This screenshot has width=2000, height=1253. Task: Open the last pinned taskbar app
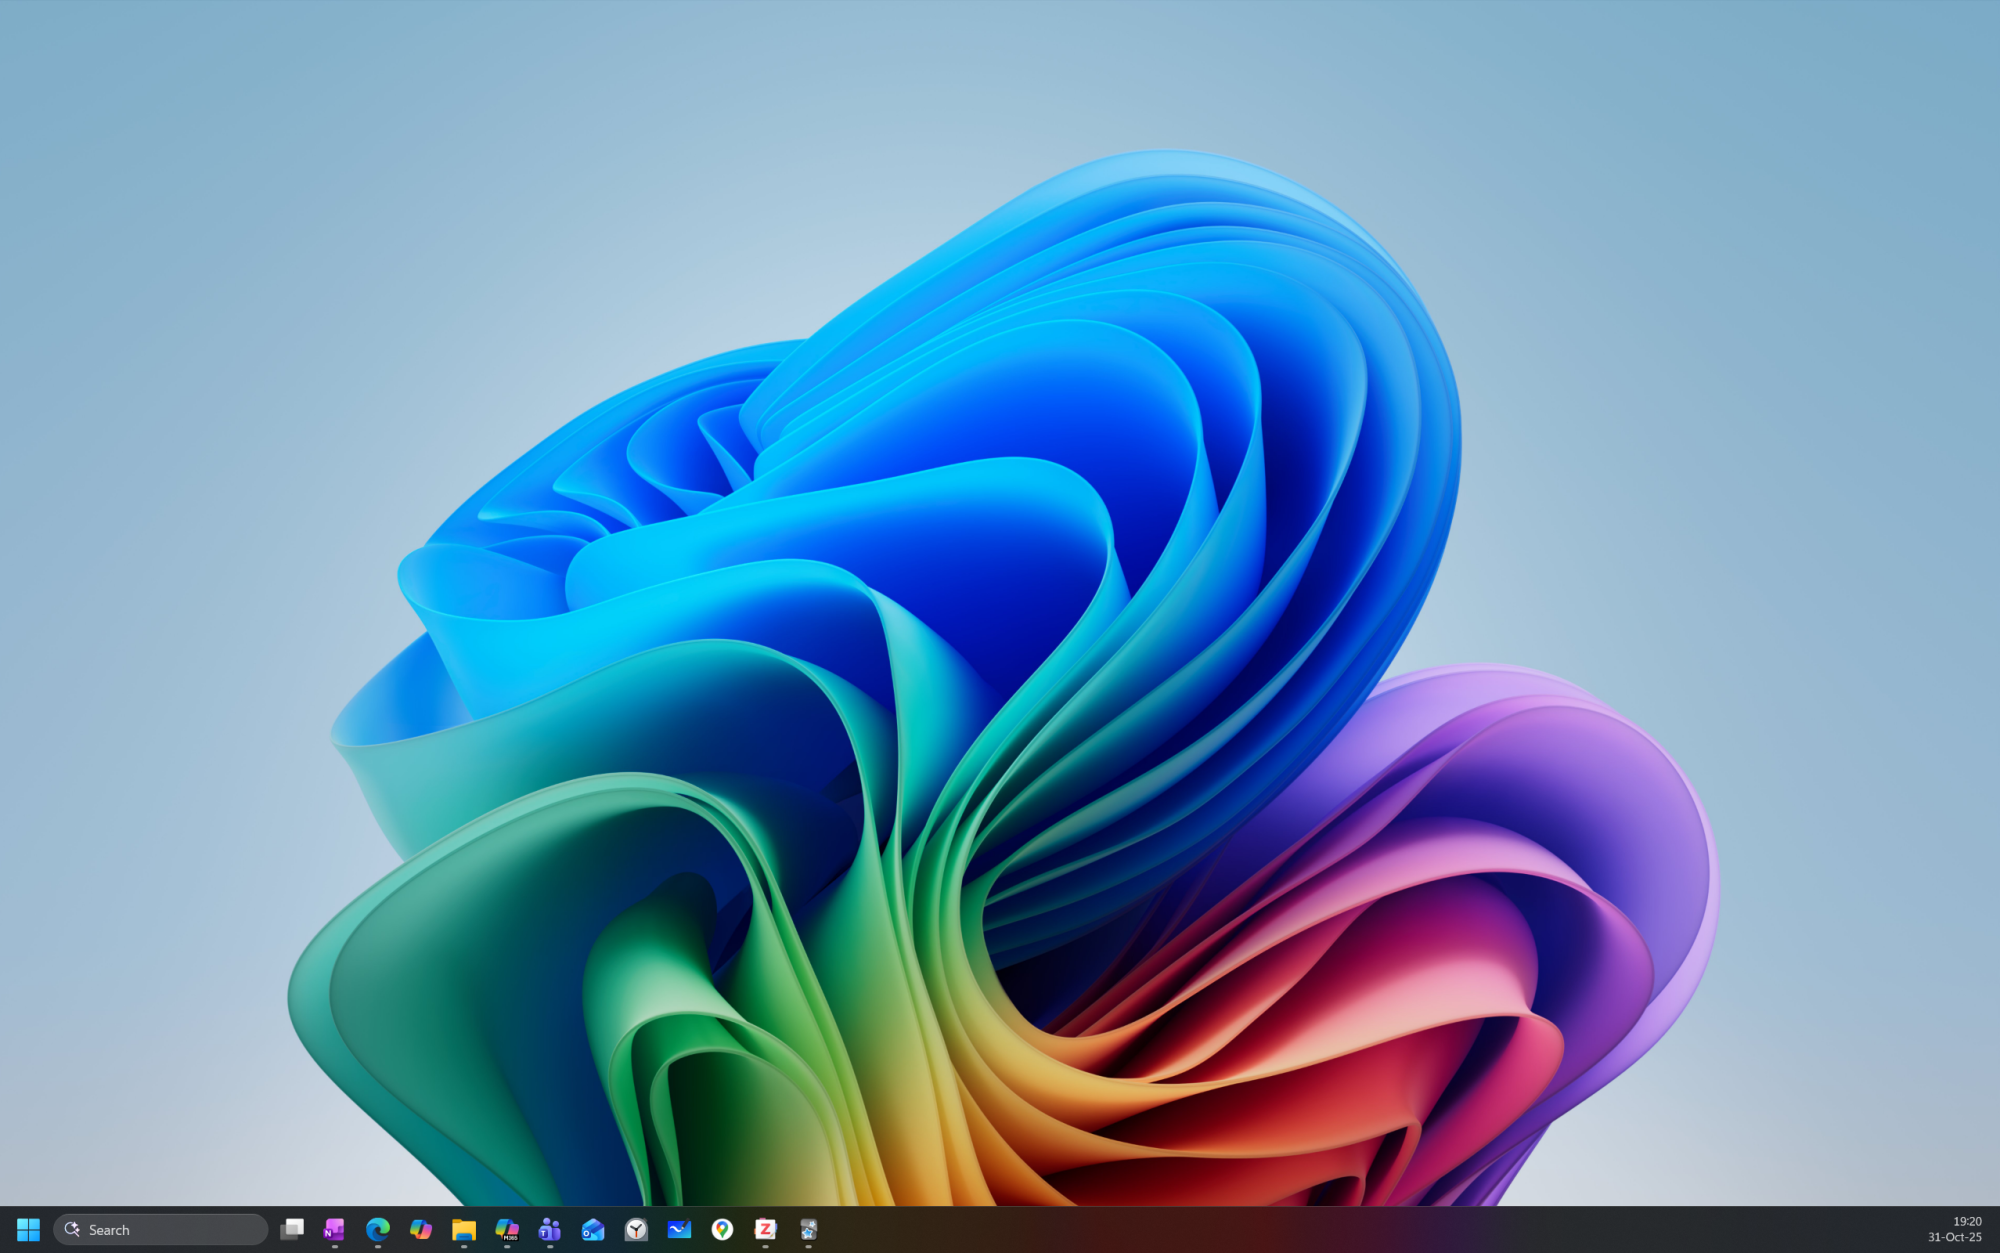(808, 1229)
